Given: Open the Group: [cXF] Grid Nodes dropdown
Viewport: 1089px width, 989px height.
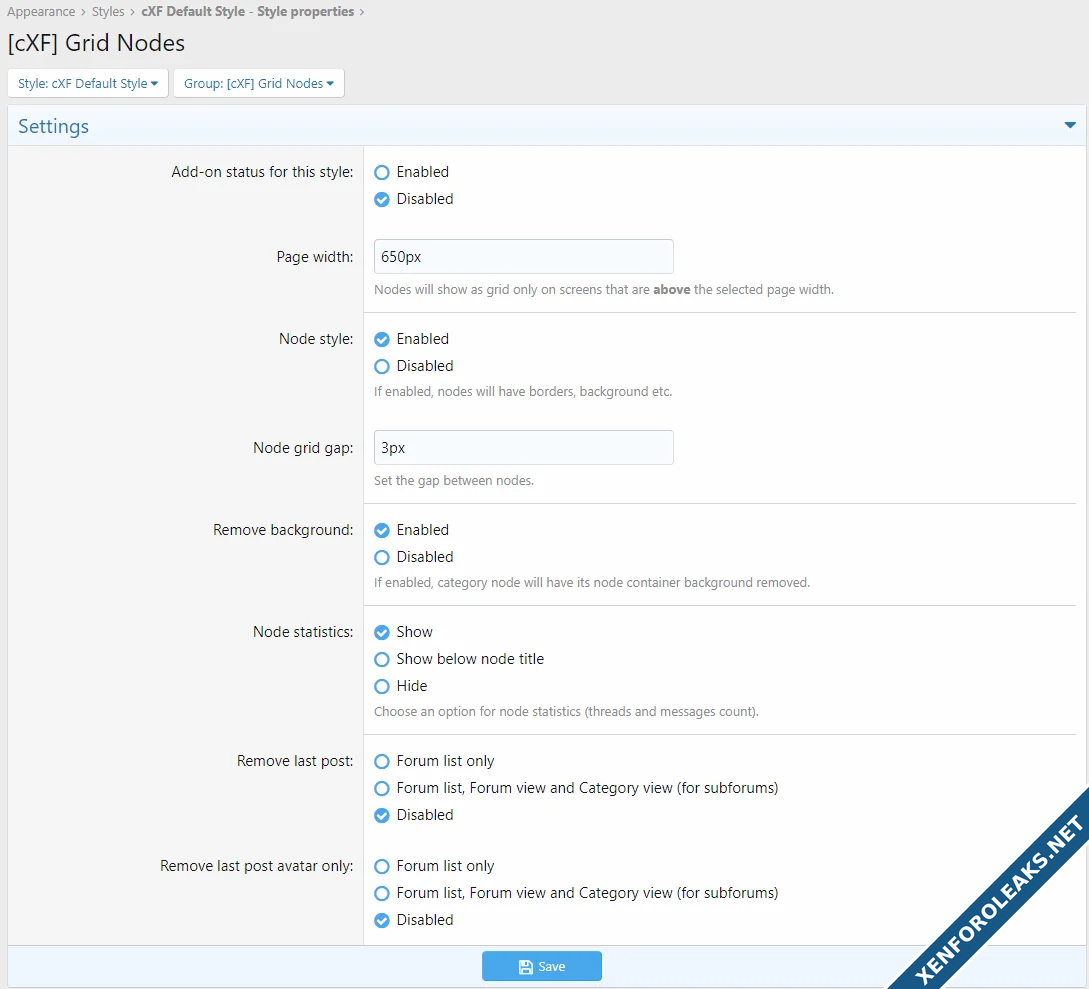Looking at the screenshot, I should pyautogui.click(x=259, y=84).
